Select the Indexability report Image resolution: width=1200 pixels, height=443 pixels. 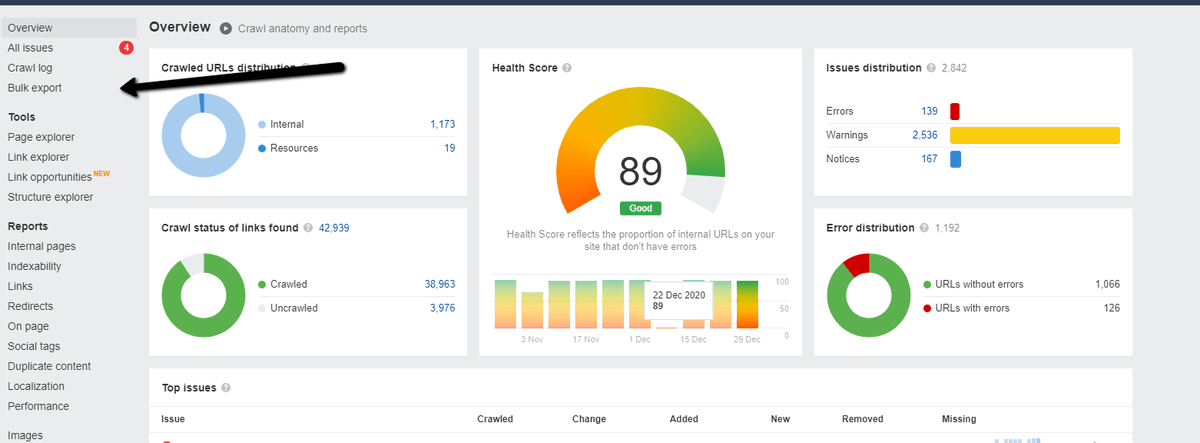(x=34, y=266)
